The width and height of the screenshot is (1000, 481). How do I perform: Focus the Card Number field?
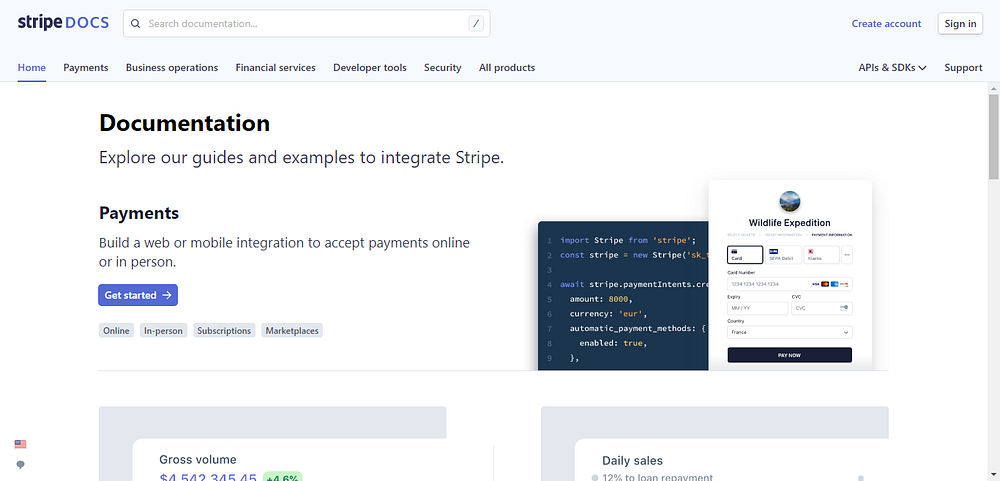point(790,284)
